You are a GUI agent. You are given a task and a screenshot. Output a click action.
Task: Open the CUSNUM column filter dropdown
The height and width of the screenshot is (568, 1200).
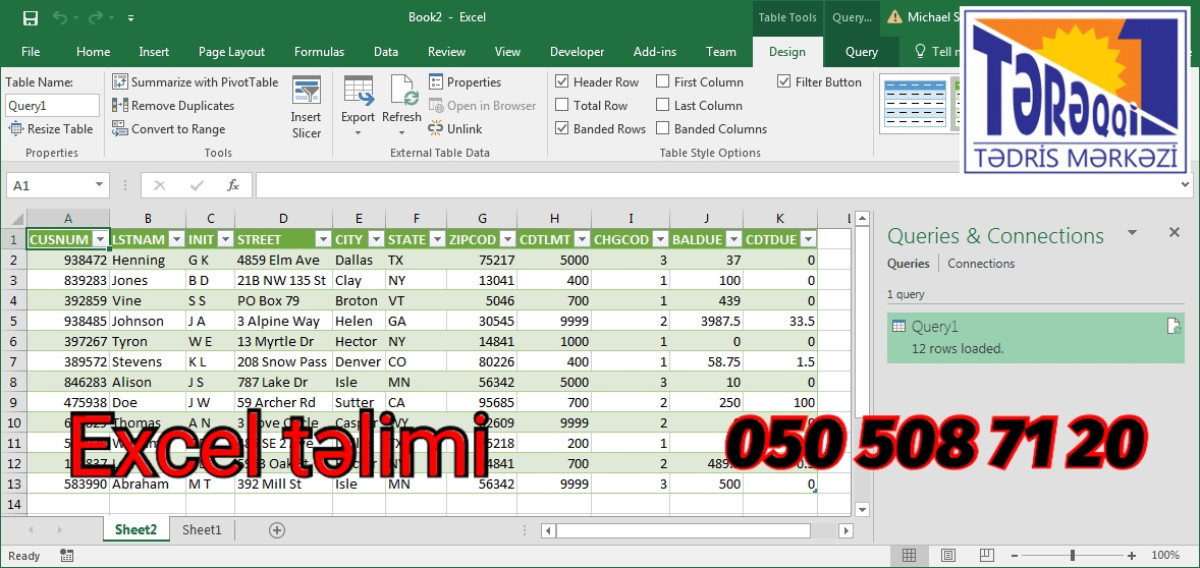pyautogui.click(x=99, y=240)
